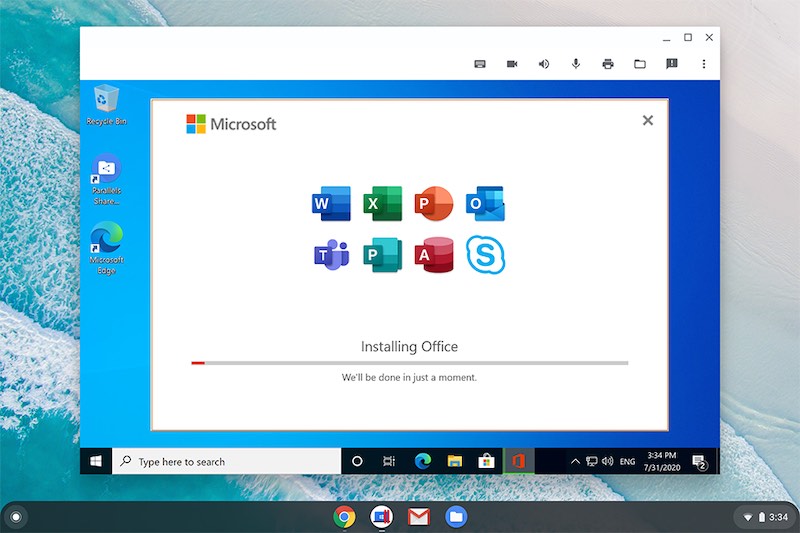The height and width of the screenshot is (533, 800).
Task: Click the printer icon in Parallels toolbar
Action: pos(608,64)
